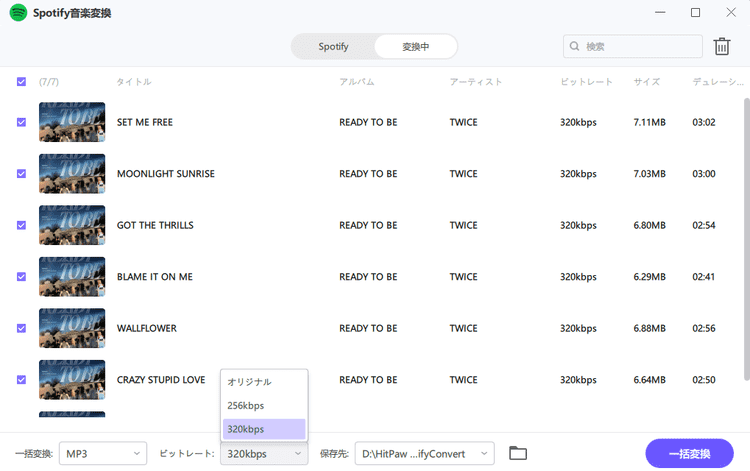Choose 320kbps in the bitrate list
The image size is (750, 471).
coord(264,429)
